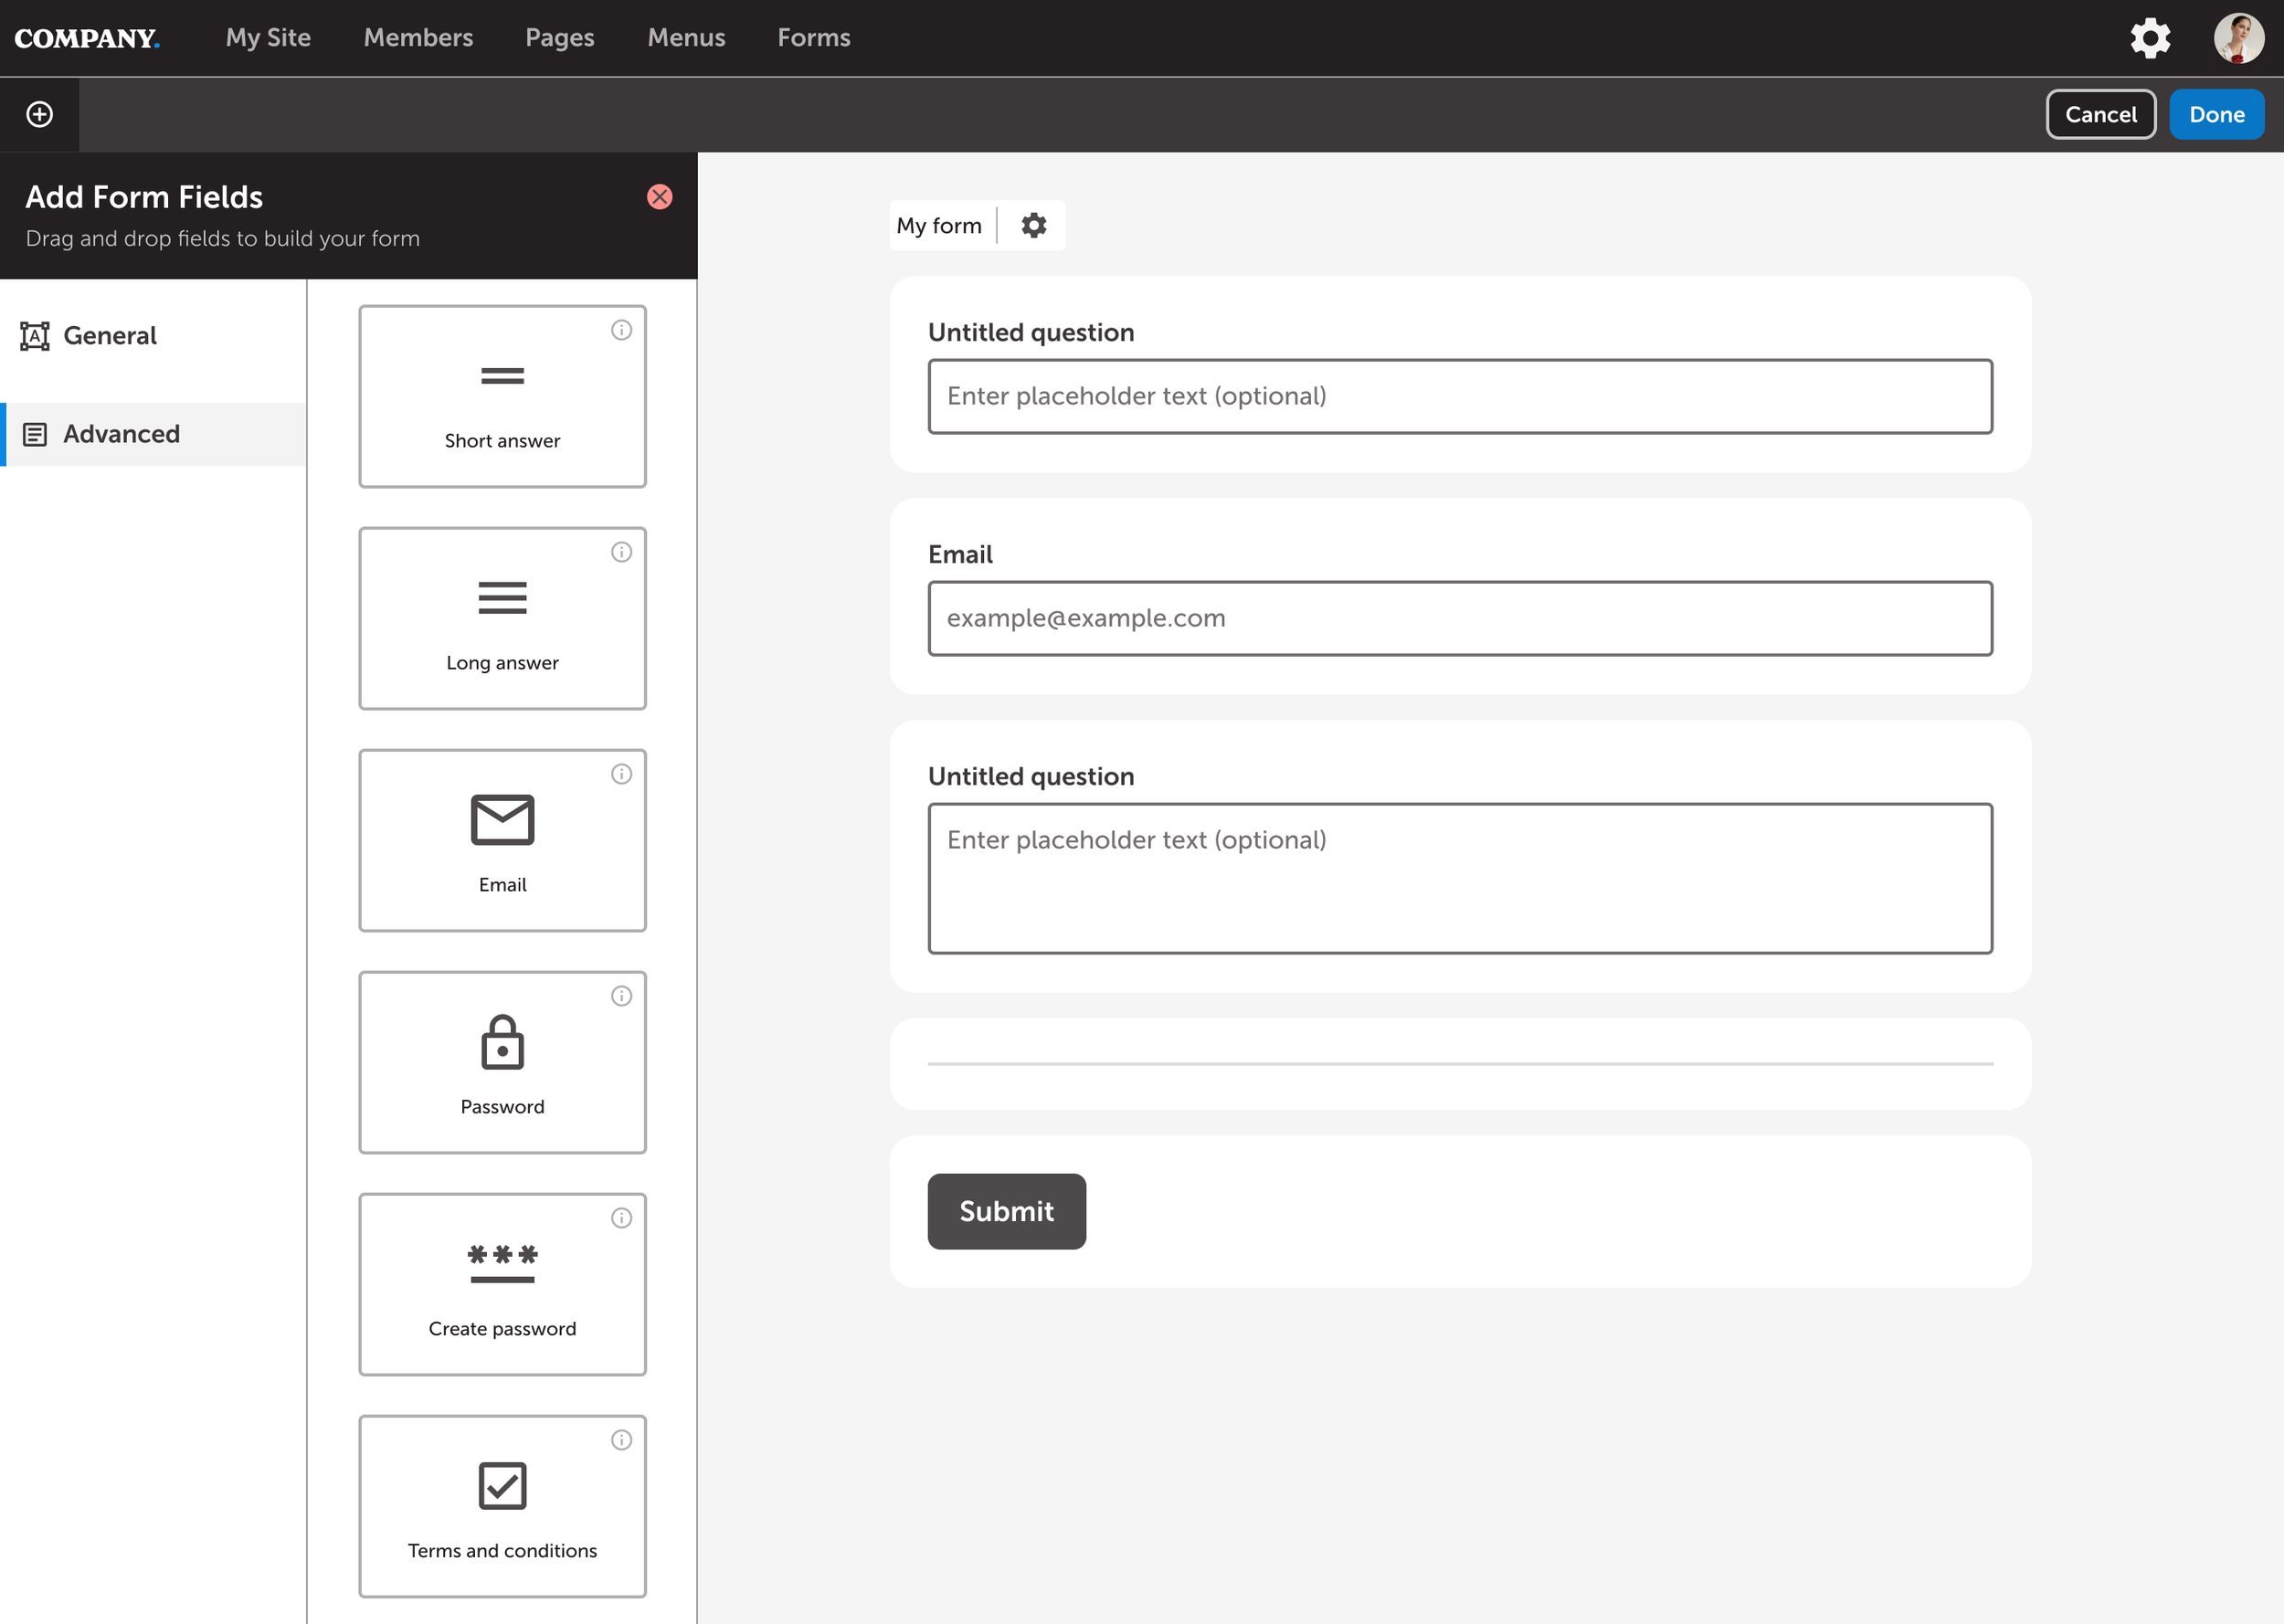Open info icon on the Email field card
The width and height of the screenshot is (2284, 1624).
[x=621, y=774]
